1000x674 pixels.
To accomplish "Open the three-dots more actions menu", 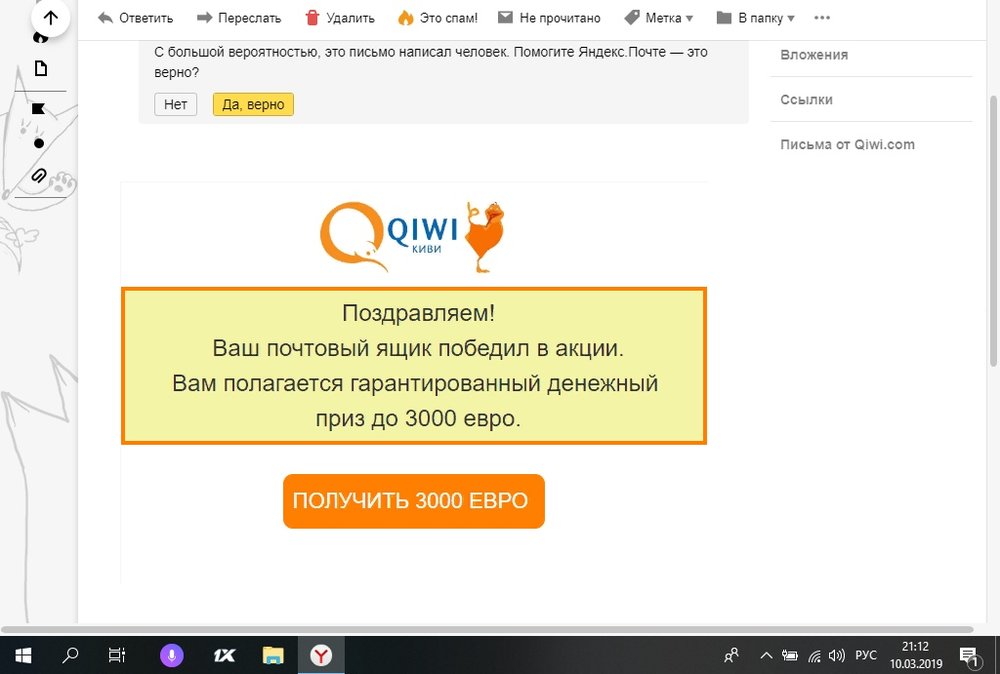I will click(x=822, y=18).
